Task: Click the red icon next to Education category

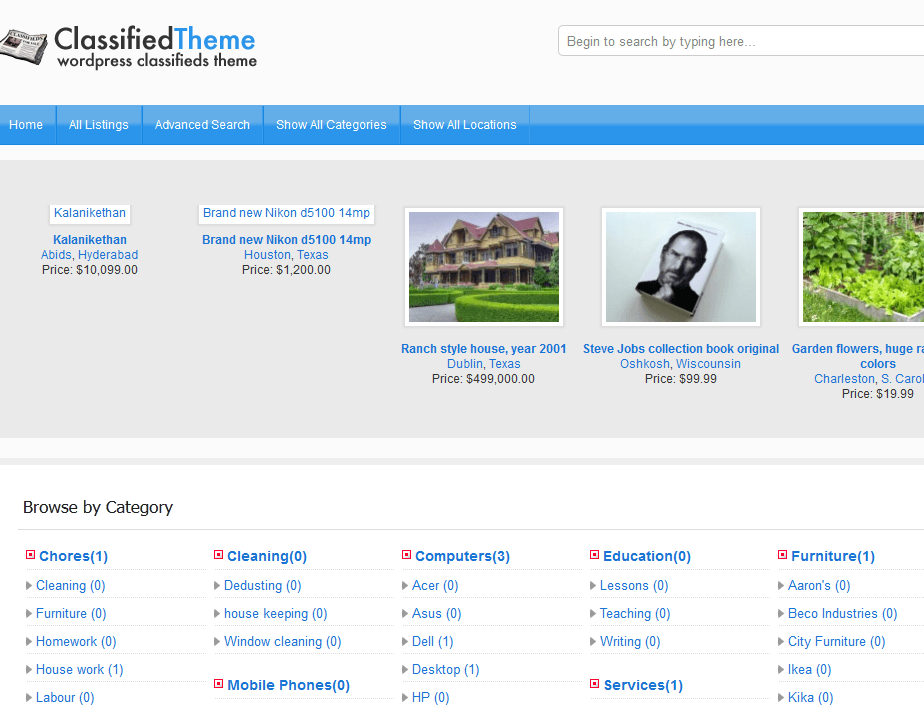Action: point(594,556)
